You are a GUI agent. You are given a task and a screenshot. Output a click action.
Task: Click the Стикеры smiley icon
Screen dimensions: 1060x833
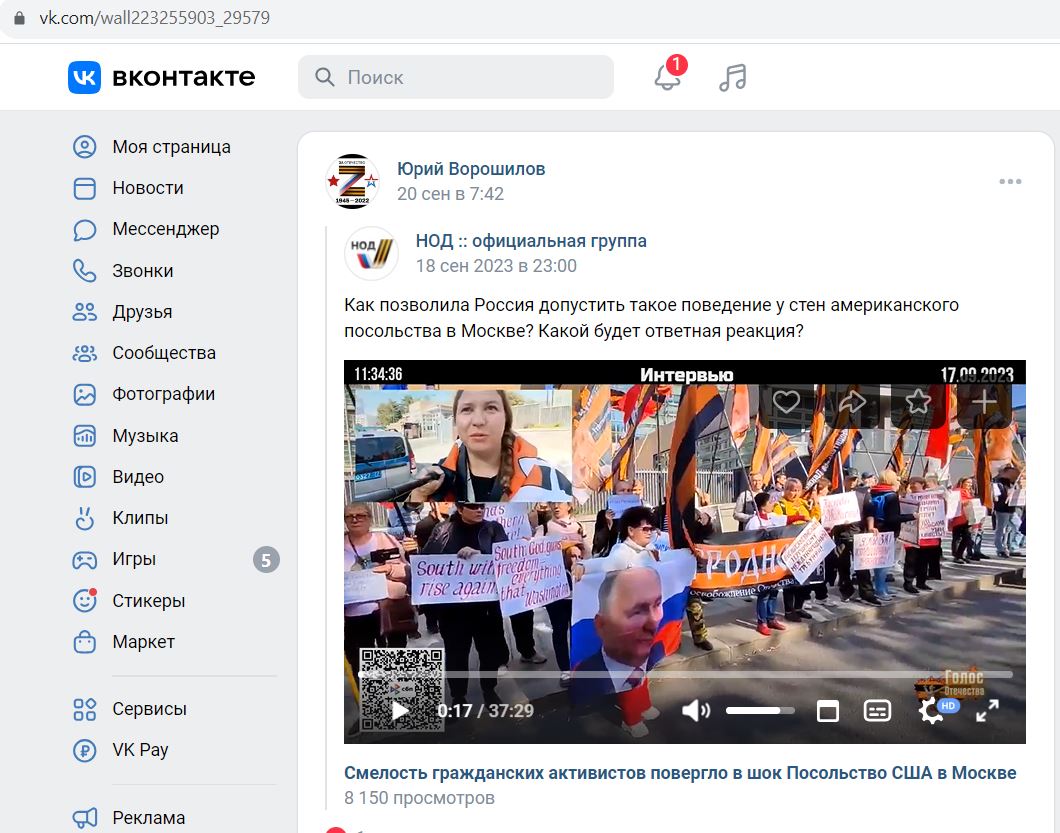click(x=85, y=600)
